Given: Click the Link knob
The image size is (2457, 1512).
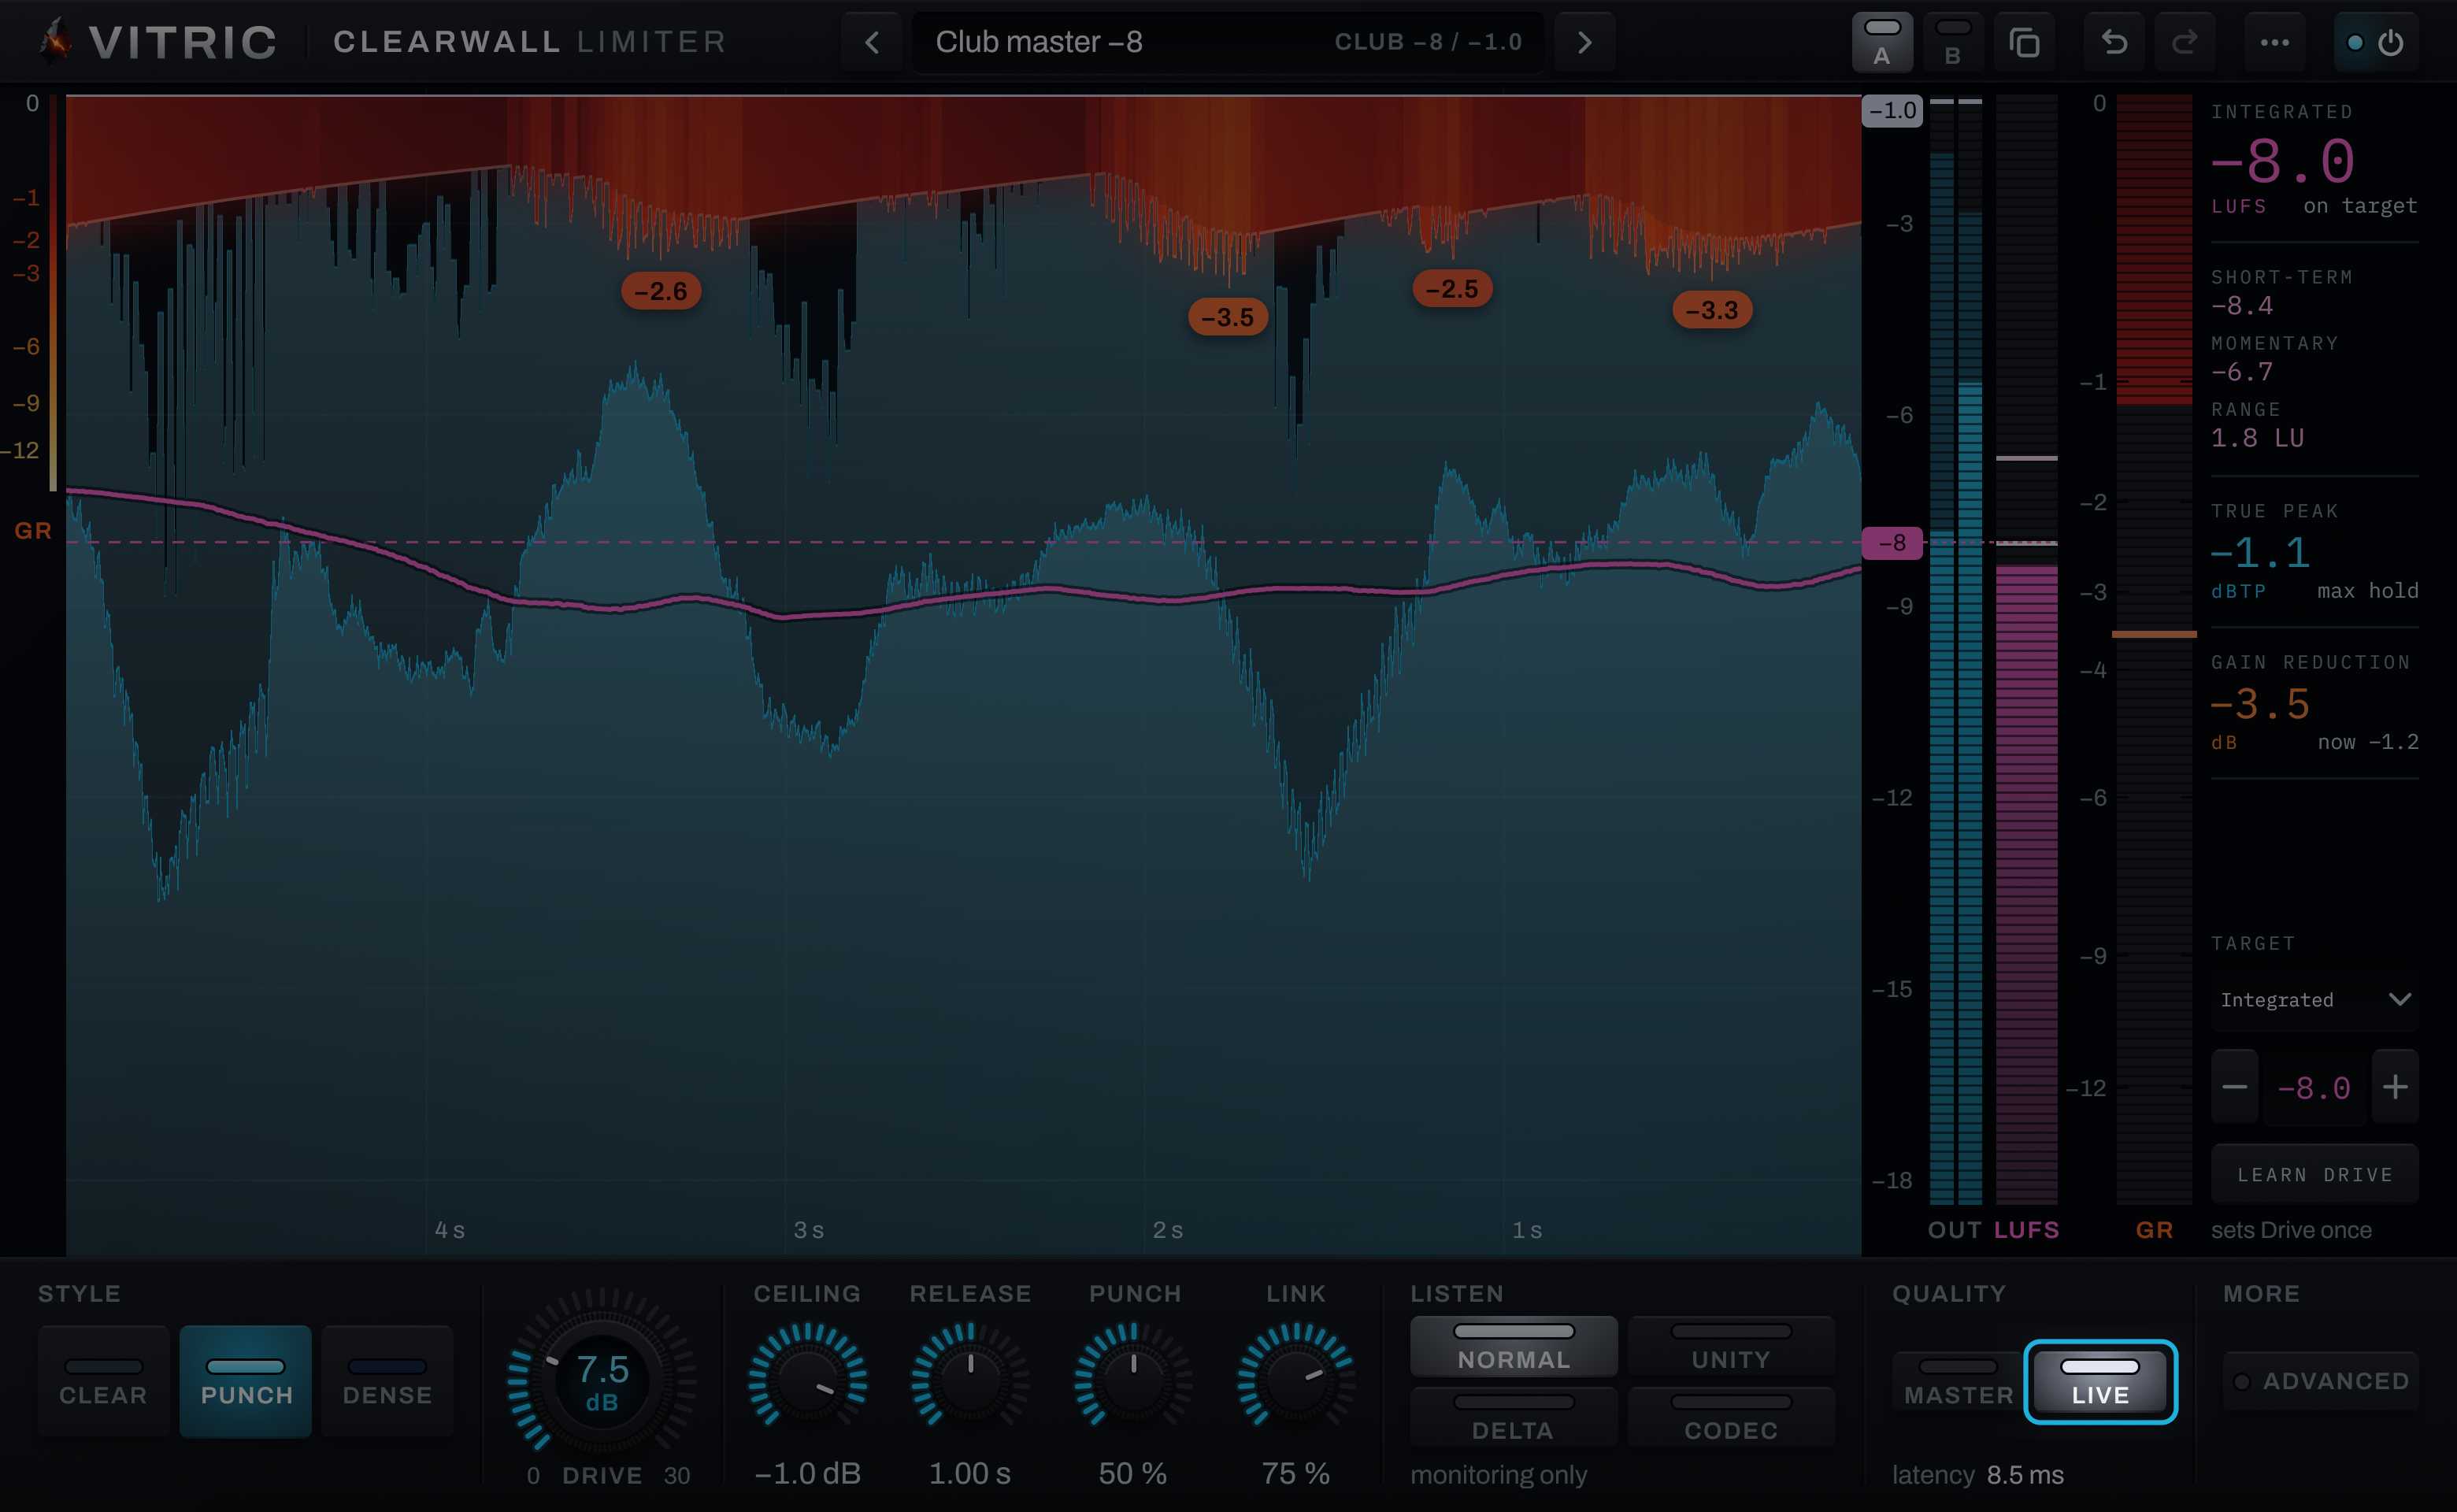Looking at the screenshot, I should click(1296, 1380).
